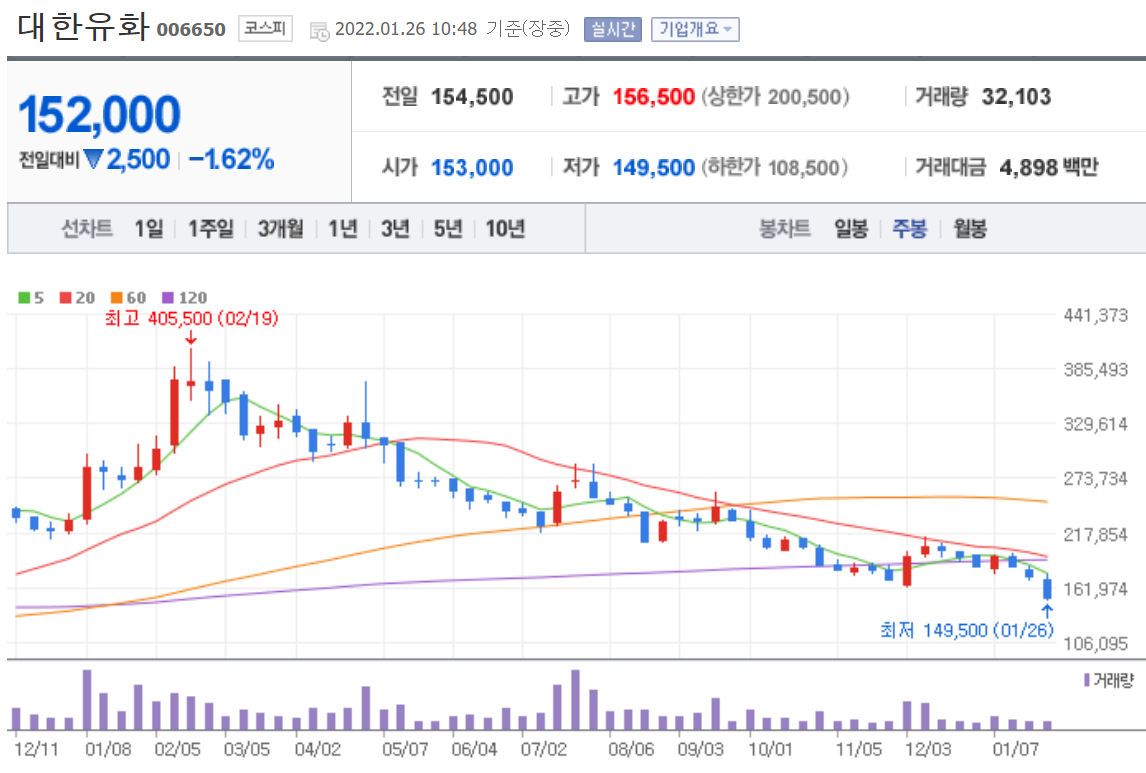The image size is (1146, 773).
Task: Click the 실시간 realtime button
Action: (x=612, y=29)
